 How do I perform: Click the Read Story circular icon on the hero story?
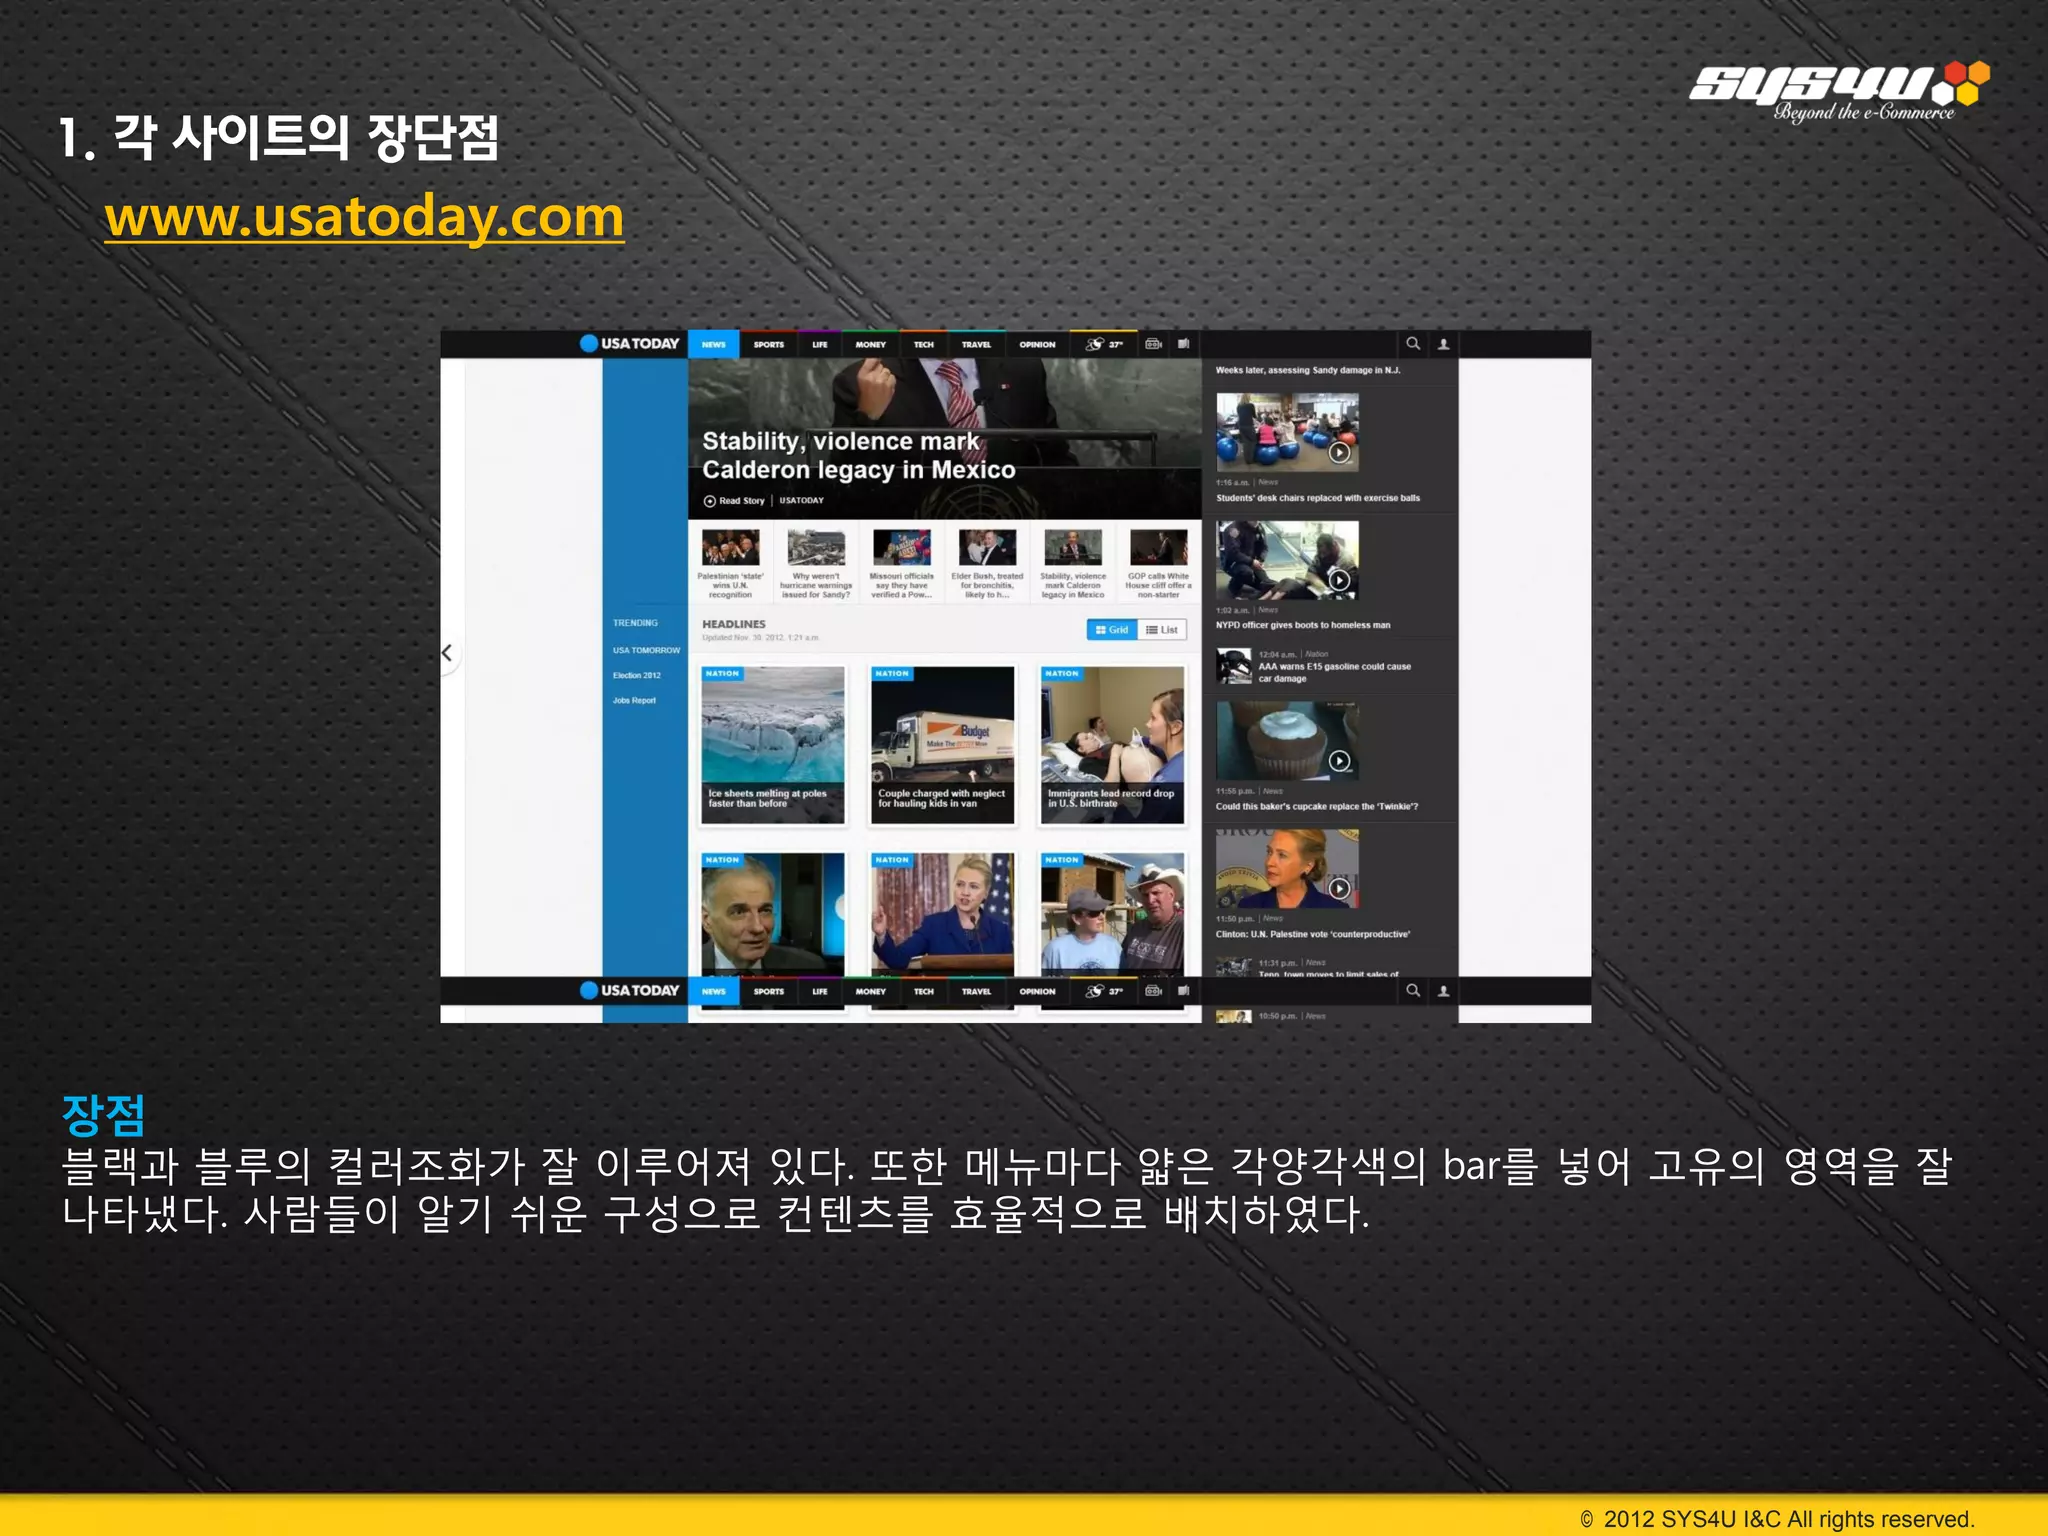coord(710,501)
